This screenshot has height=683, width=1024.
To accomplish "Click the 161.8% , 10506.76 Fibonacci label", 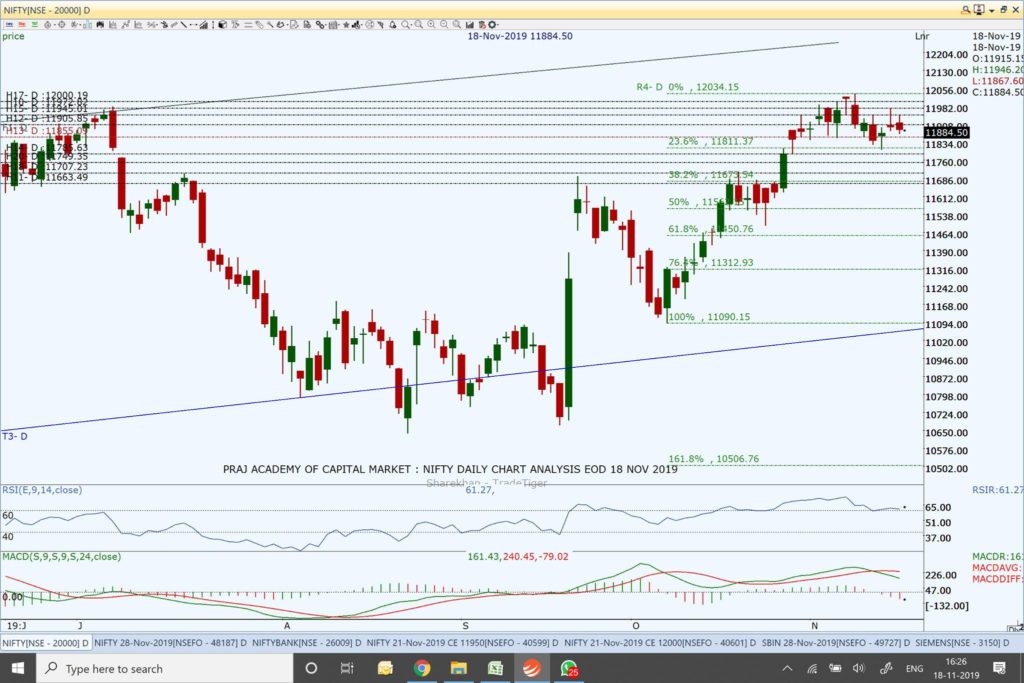I will pyautogui.click(x=714, y=458).
